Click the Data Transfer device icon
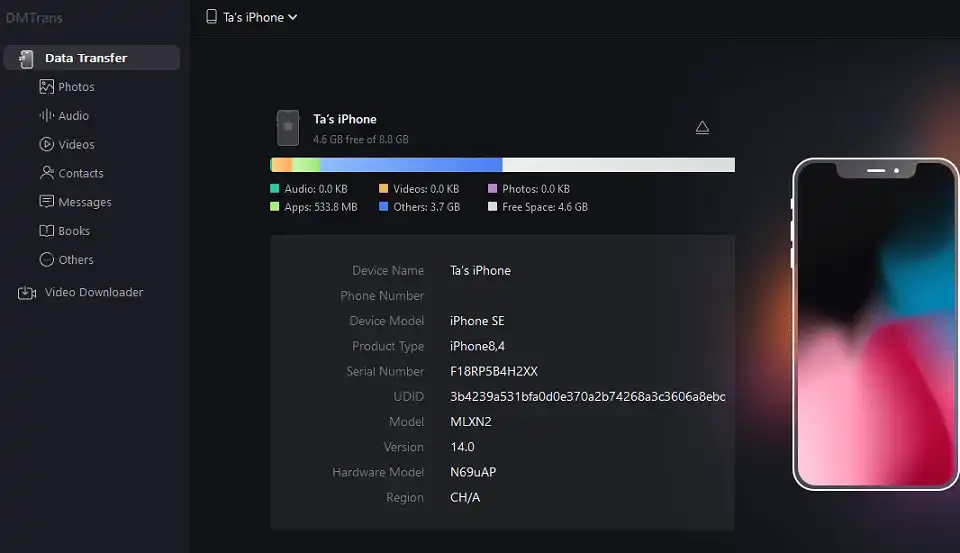The width and height of the screenshot is (960, 553). click(x=26, y=58)
